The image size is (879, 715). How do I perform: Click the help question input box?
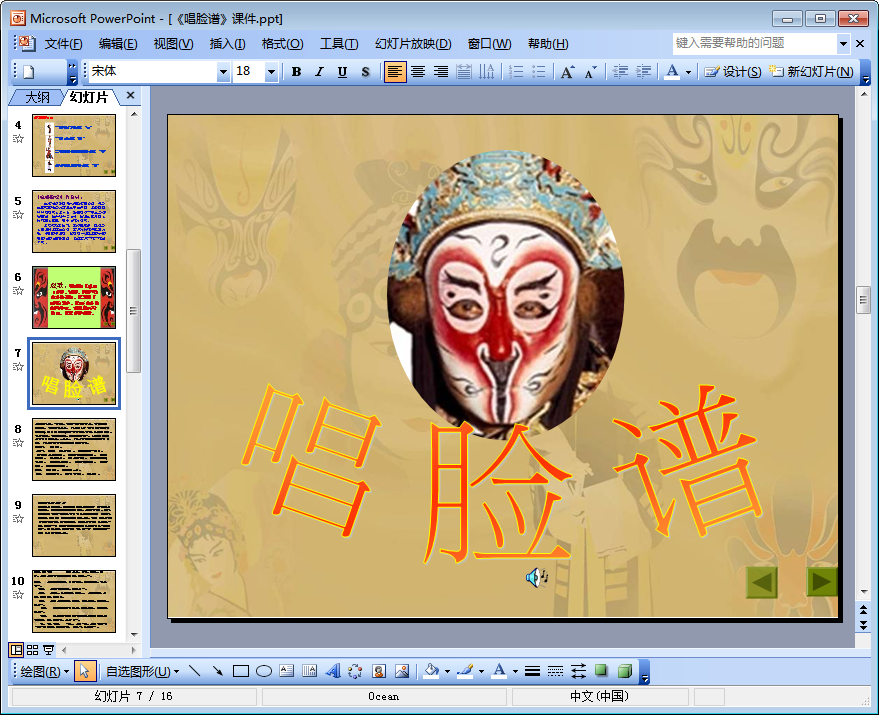[x=755, y=43]
